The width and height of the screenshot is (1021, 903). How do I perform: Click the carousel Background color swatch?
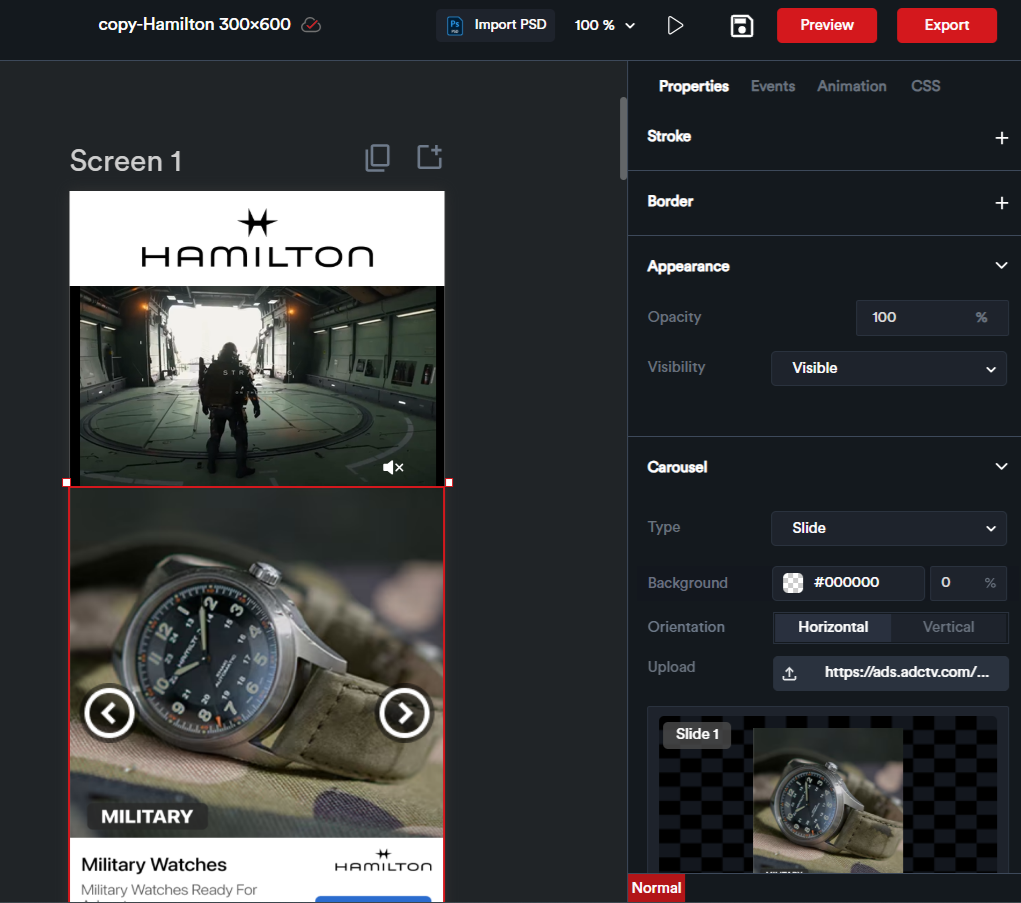tap(793, 583)
